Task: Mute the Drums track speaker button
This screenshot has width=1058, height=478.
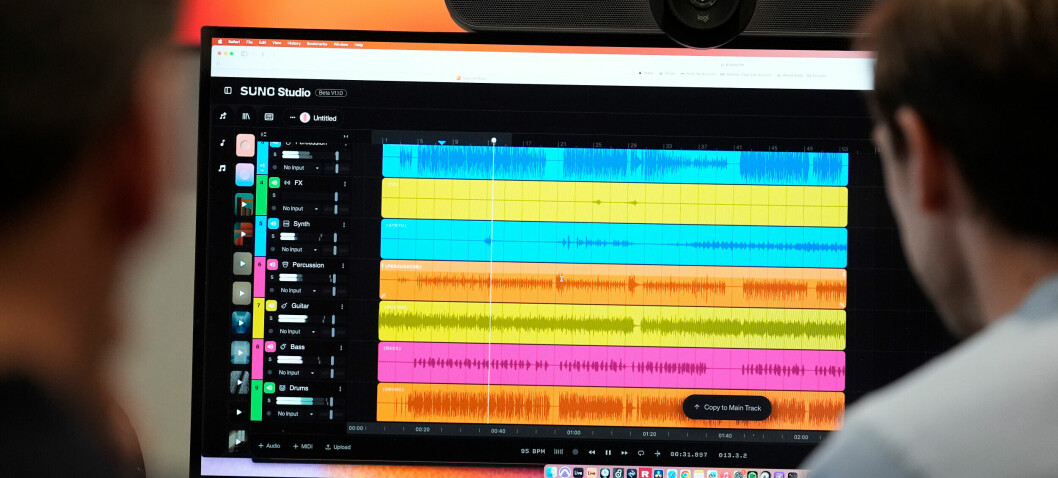Action: 270,388
